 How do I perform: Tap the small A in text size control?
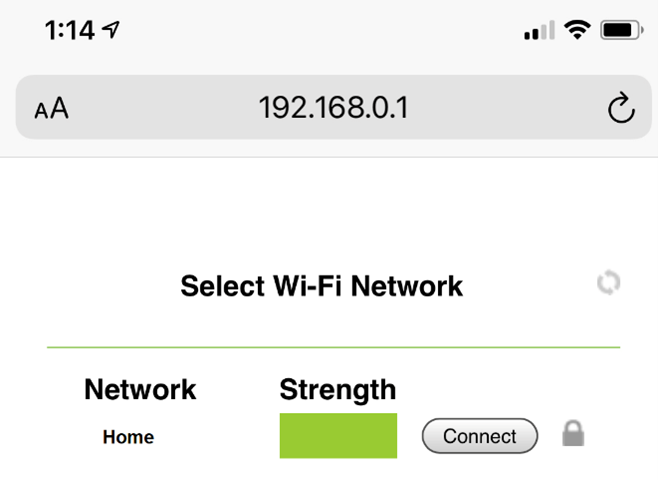coord(41,110)
